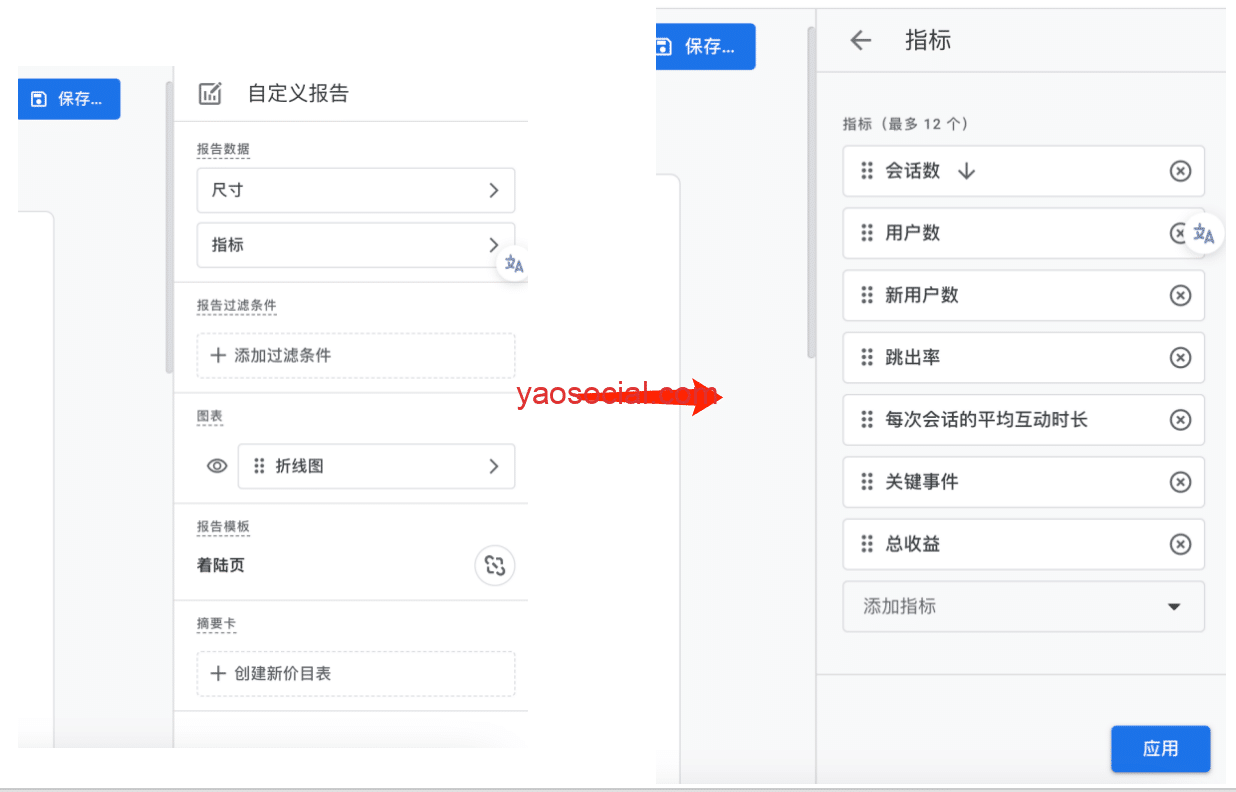Delete the 每次会话的平均互动时长 metric
This screenshot has width=1236, height=792.
coord(1180,419)
